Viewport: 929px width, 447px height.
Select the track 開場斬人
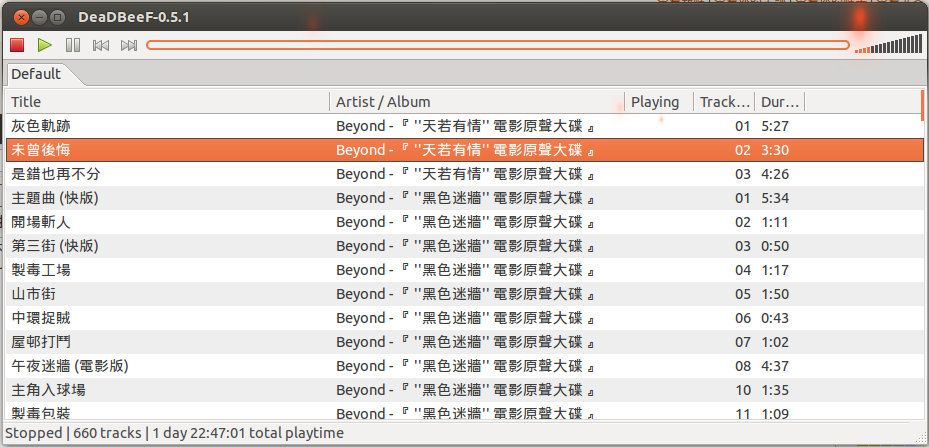464,222
